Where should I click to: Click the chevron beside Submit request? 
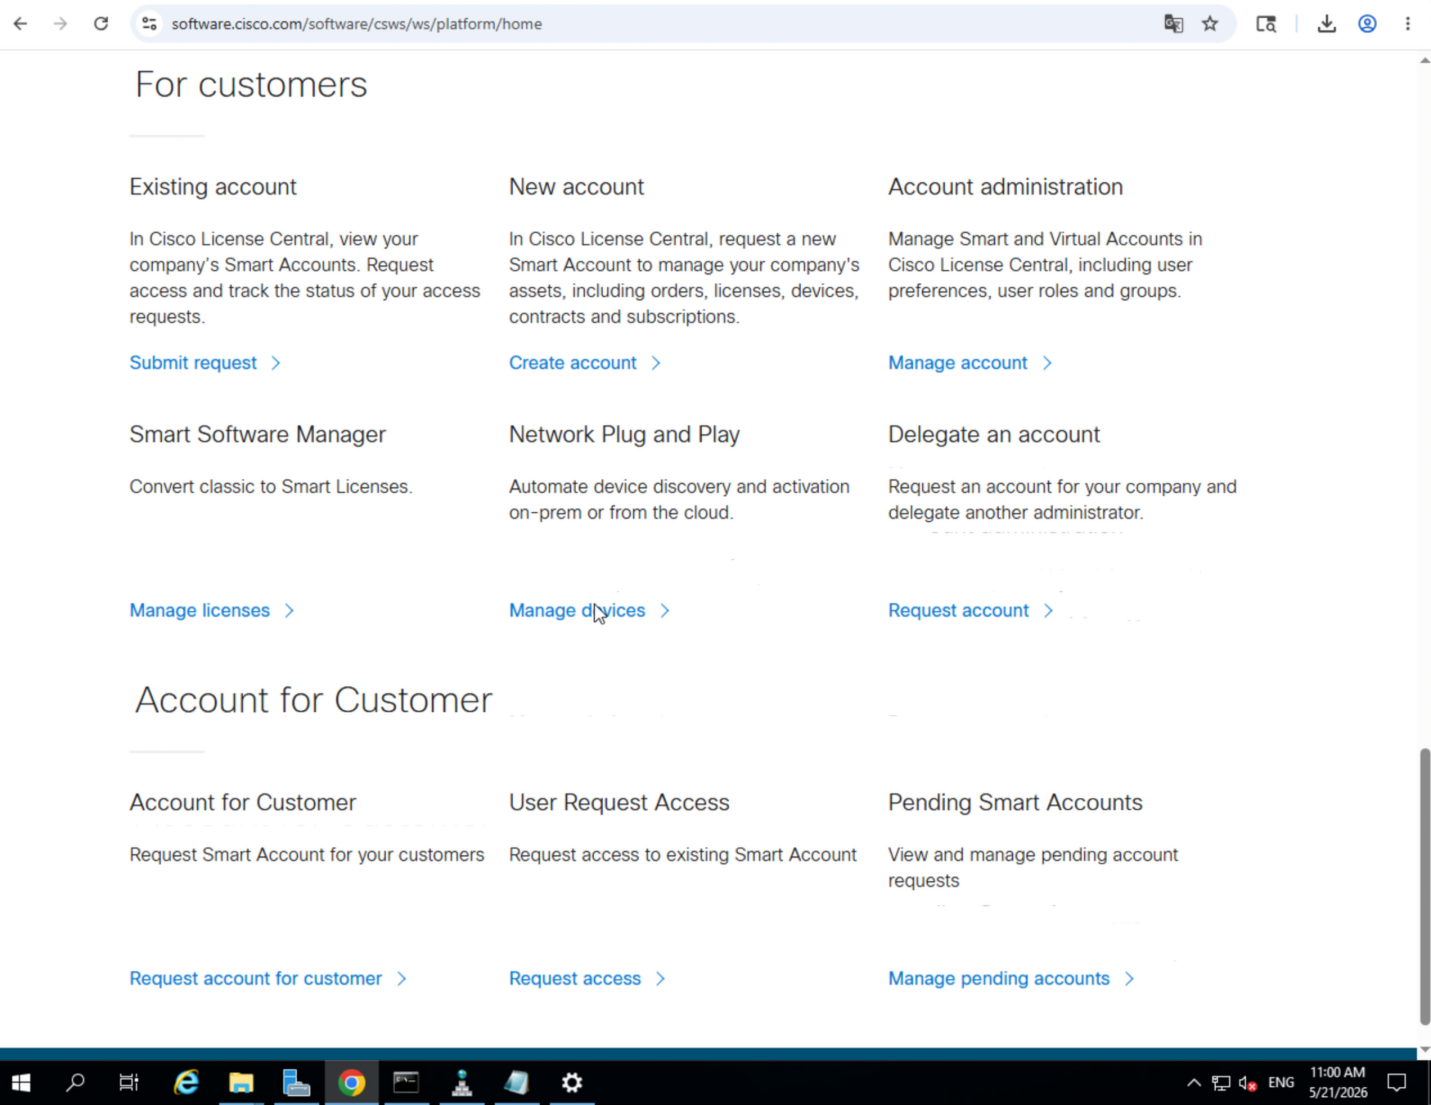point(276,363)
